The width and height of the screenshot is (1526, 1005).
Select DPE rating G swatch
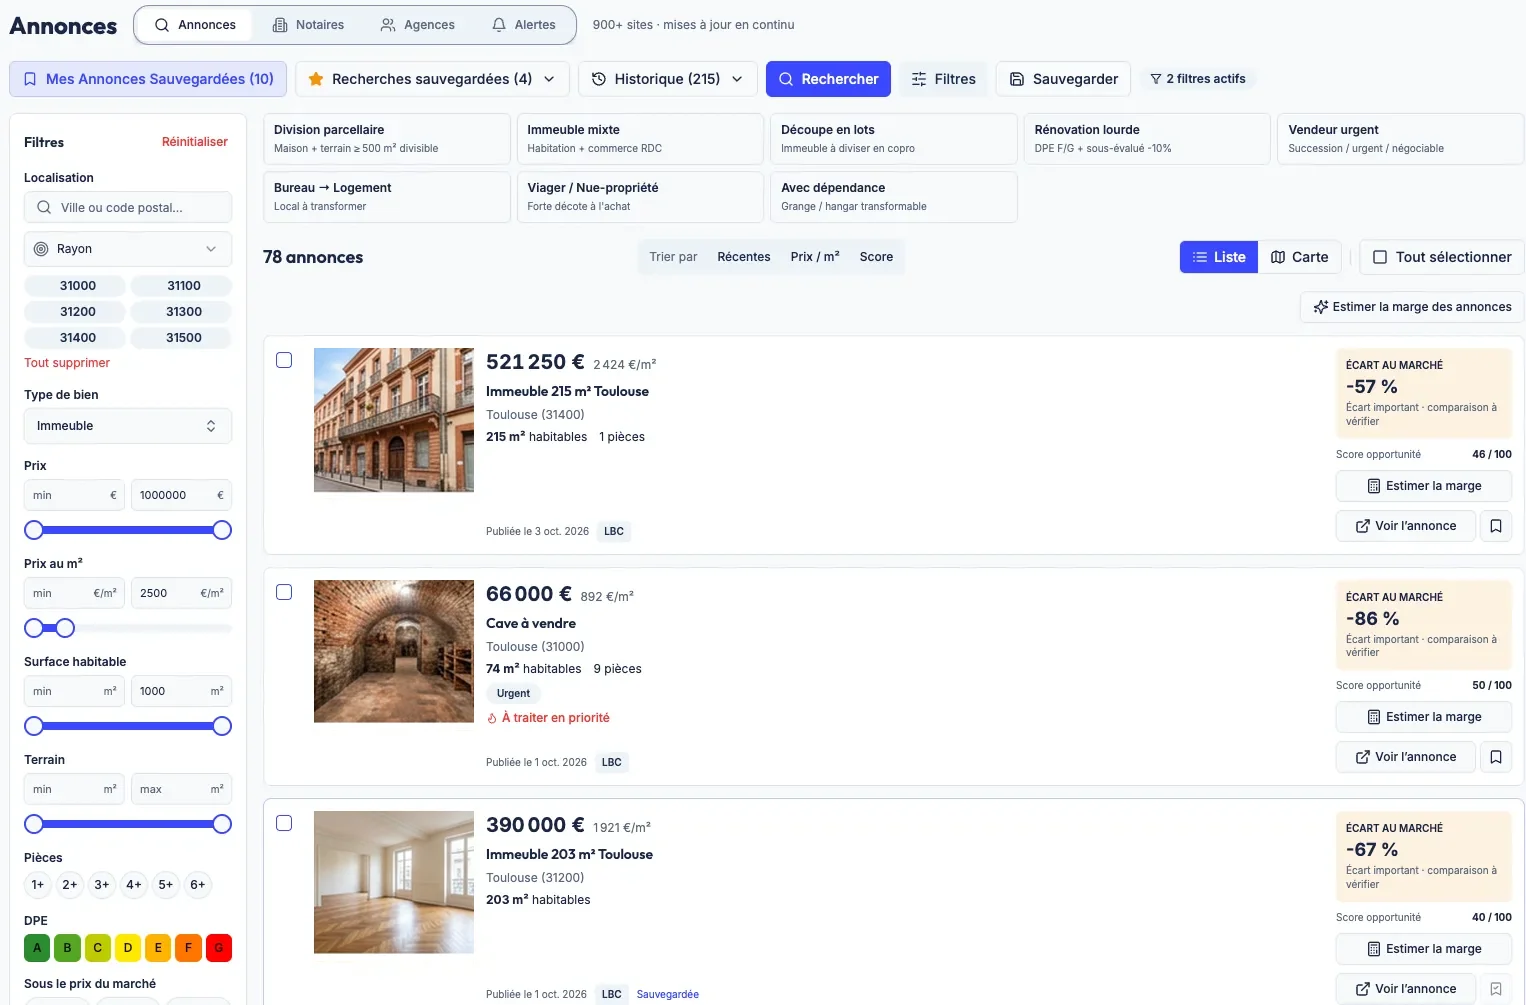click(x=219, y=948)
